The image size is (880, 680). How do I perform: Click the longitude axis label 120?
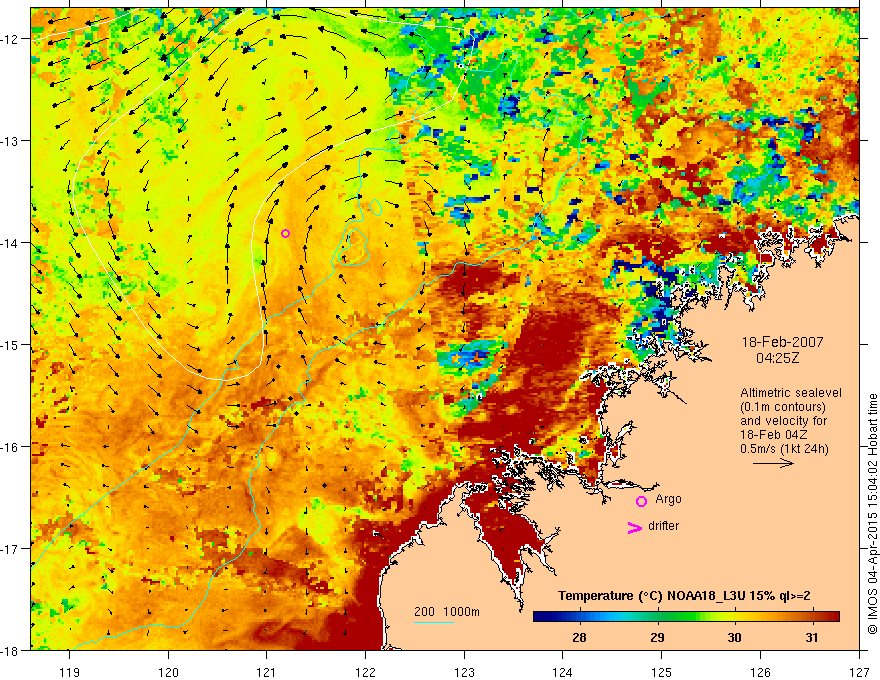click(x=168, y=672)
